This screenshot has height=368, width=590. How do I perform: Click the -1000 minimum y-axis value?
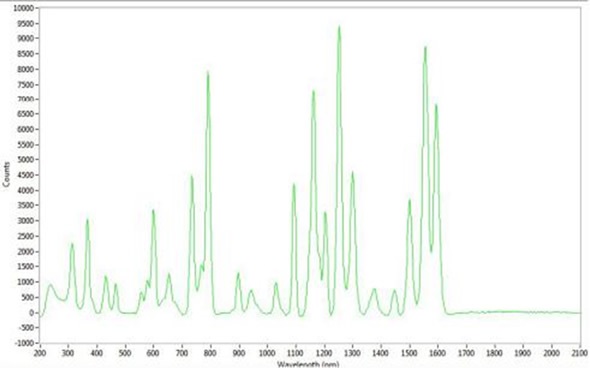[24, 343]
